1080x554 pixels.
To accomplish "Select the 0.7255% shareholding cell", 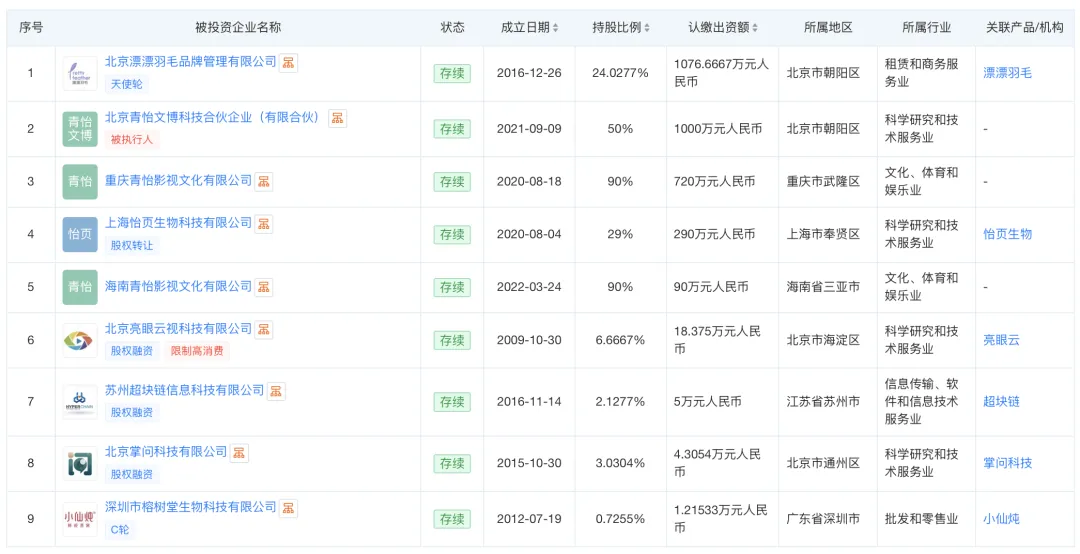I will pyautogui.click(x=620, y=519).
